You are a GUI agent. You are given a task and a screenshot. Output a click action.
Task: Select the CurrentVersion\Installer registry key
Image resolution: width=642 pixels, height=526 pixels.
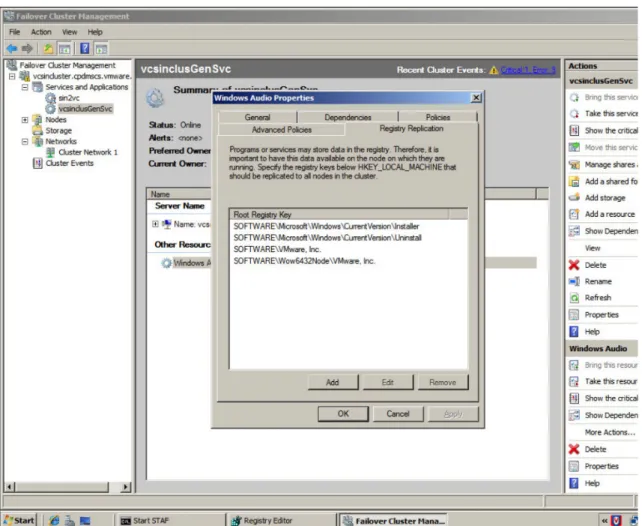click(326, 226)
